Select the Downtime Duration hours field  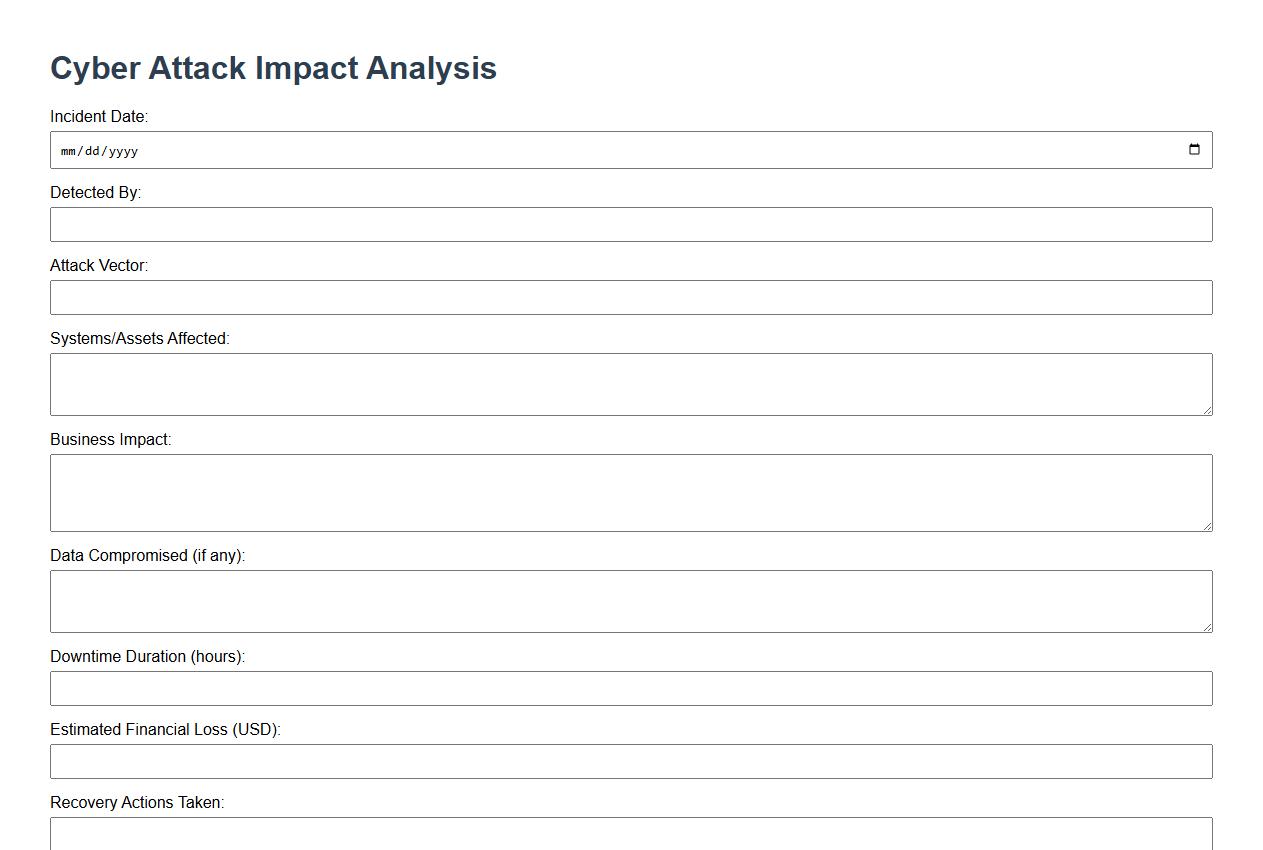pos(631,689)
